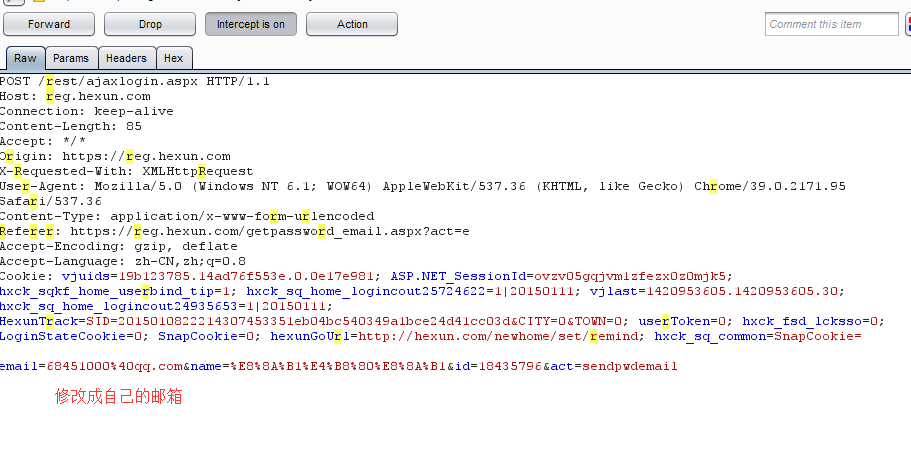Screen dimensions: 911x463
Task: Click the Content-Type: application/x-www-form-urlencoded header
Action: pyautogui.click(x=187, y=217)
